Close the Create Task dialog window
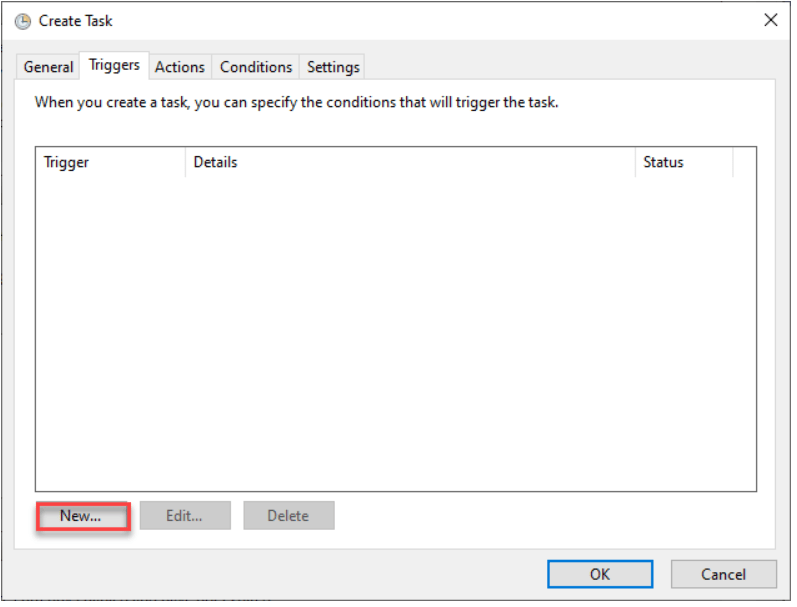The height and width of the screenshot is (607, 797). [770, 20]
